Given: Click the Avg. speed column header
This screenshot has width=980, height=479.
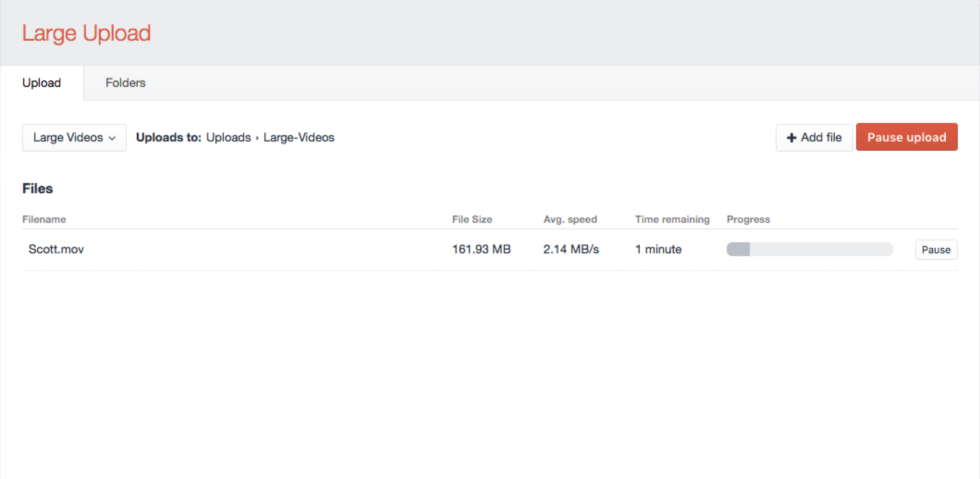Looking at the screenshot, I should point(571,219).
